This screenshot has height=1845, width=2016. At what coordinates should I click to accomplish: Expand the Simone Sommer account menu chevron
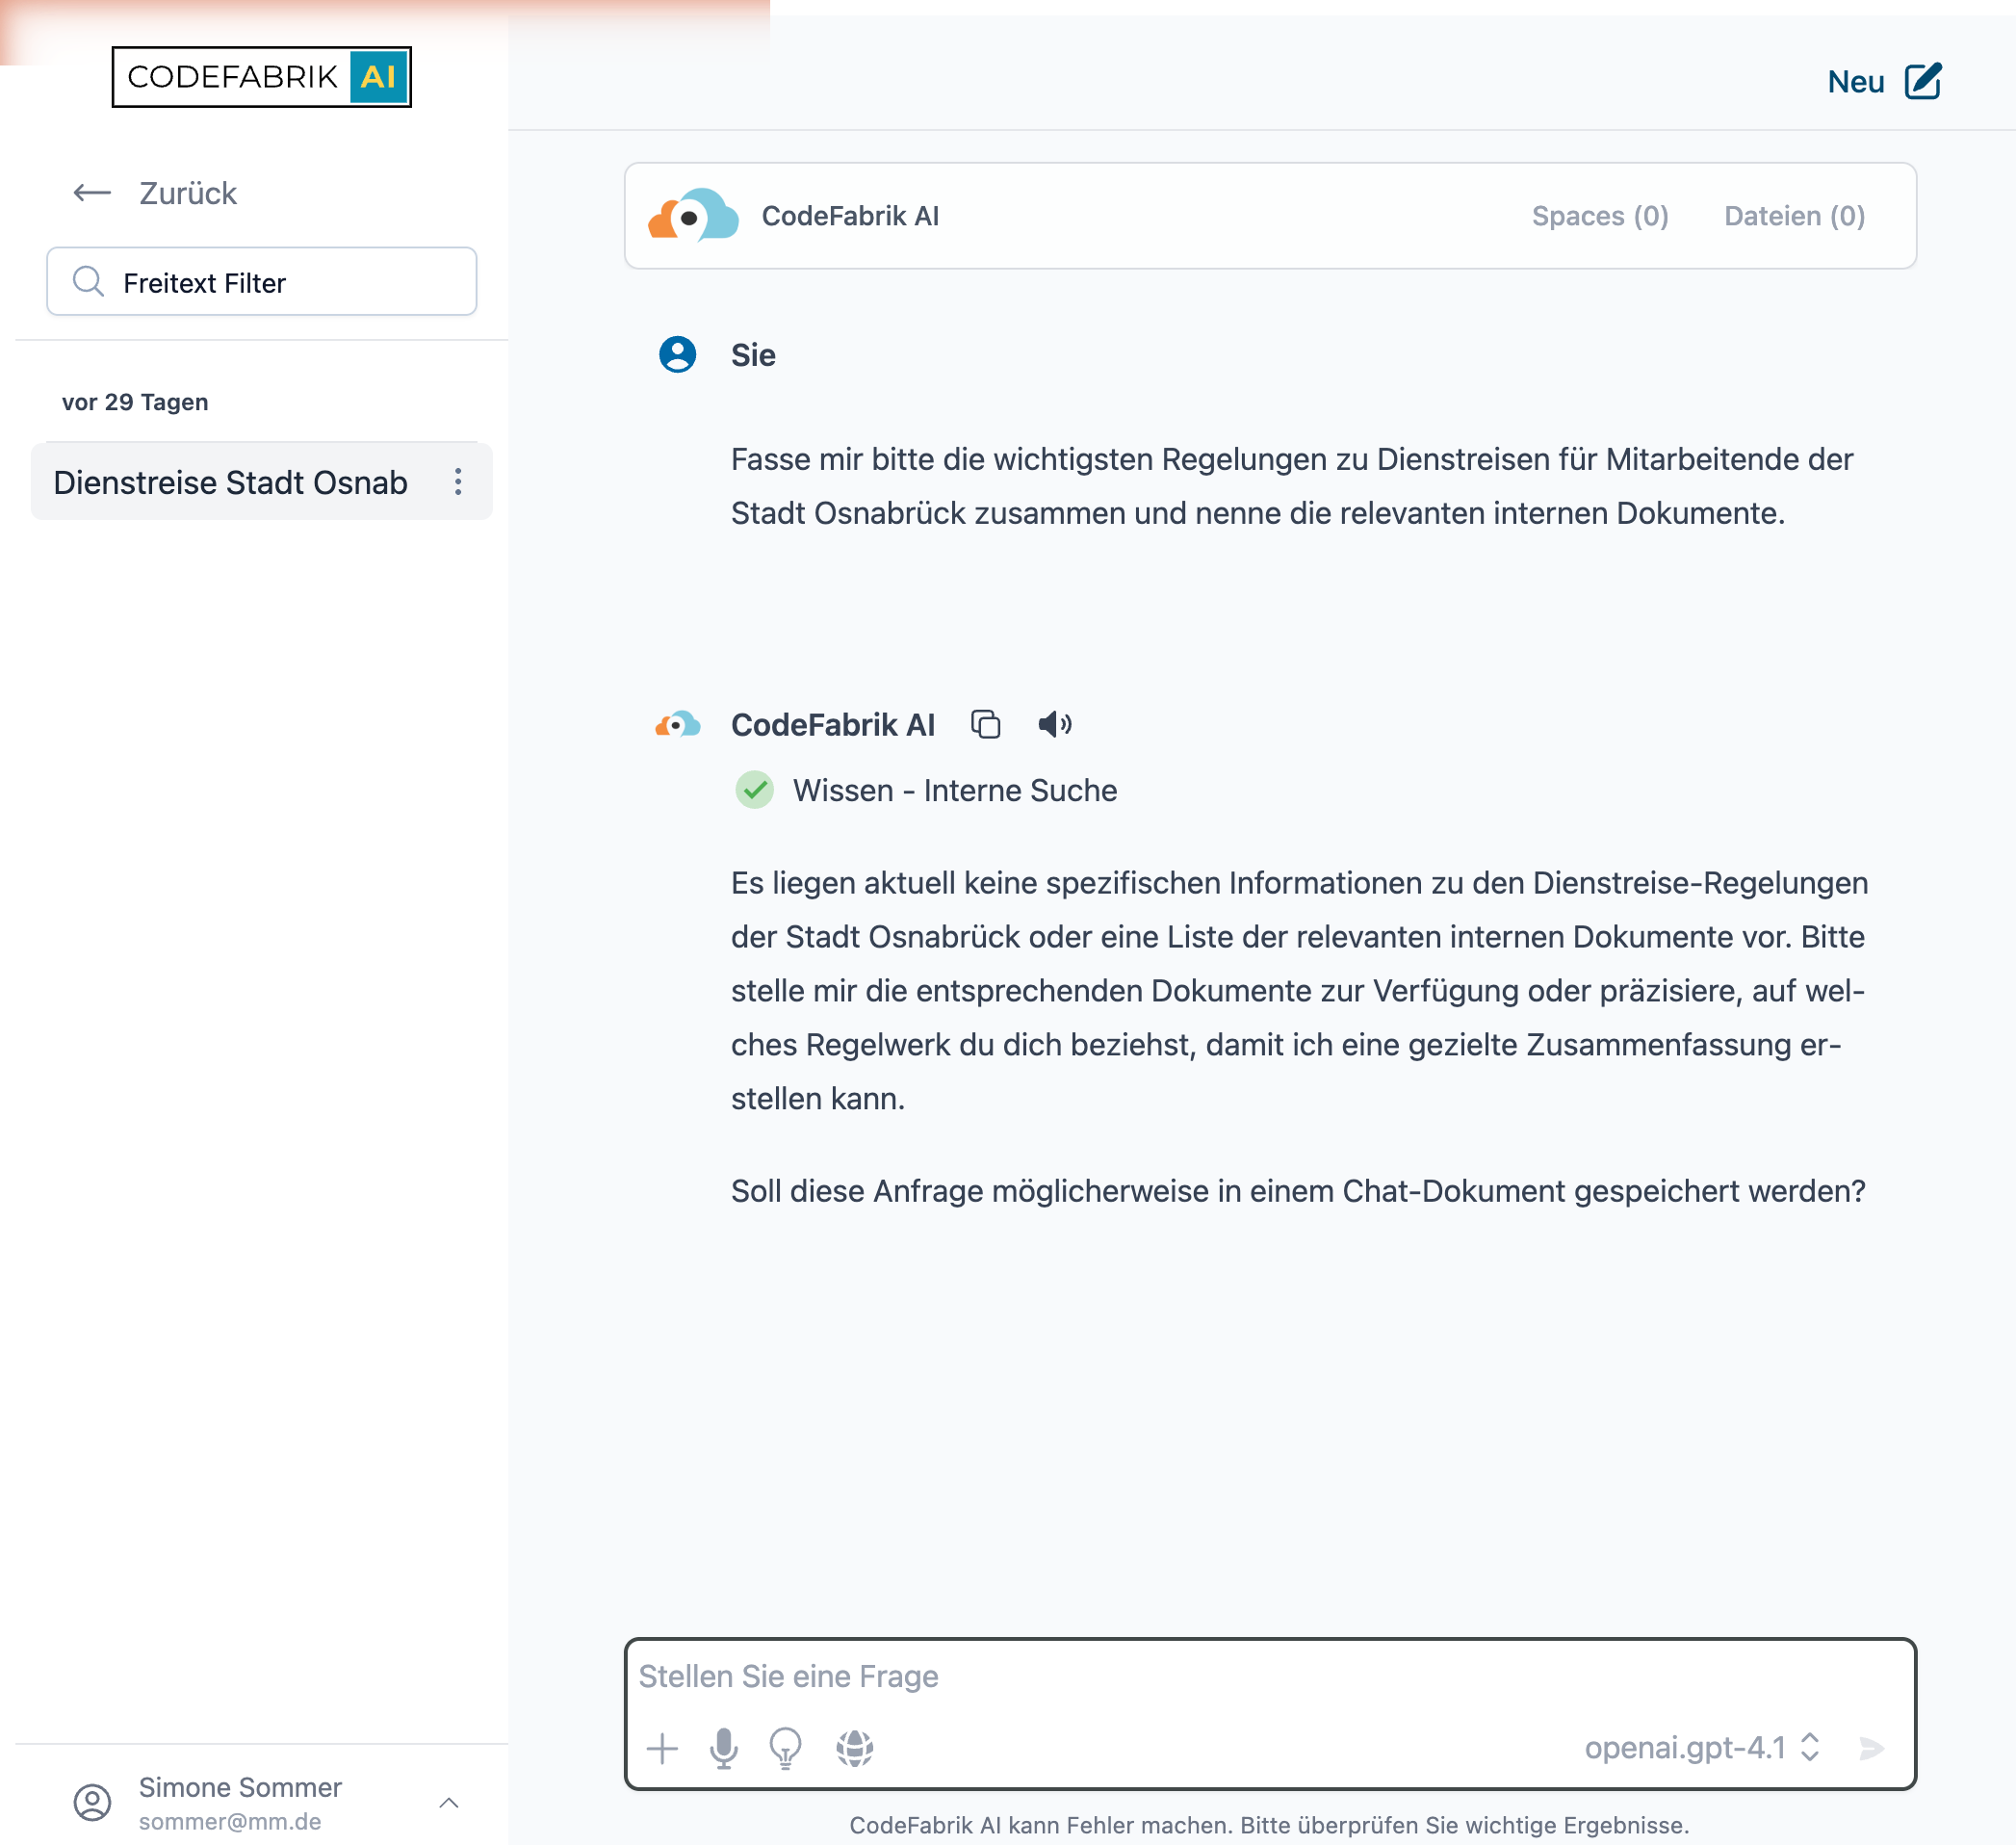coord(449,1802)
